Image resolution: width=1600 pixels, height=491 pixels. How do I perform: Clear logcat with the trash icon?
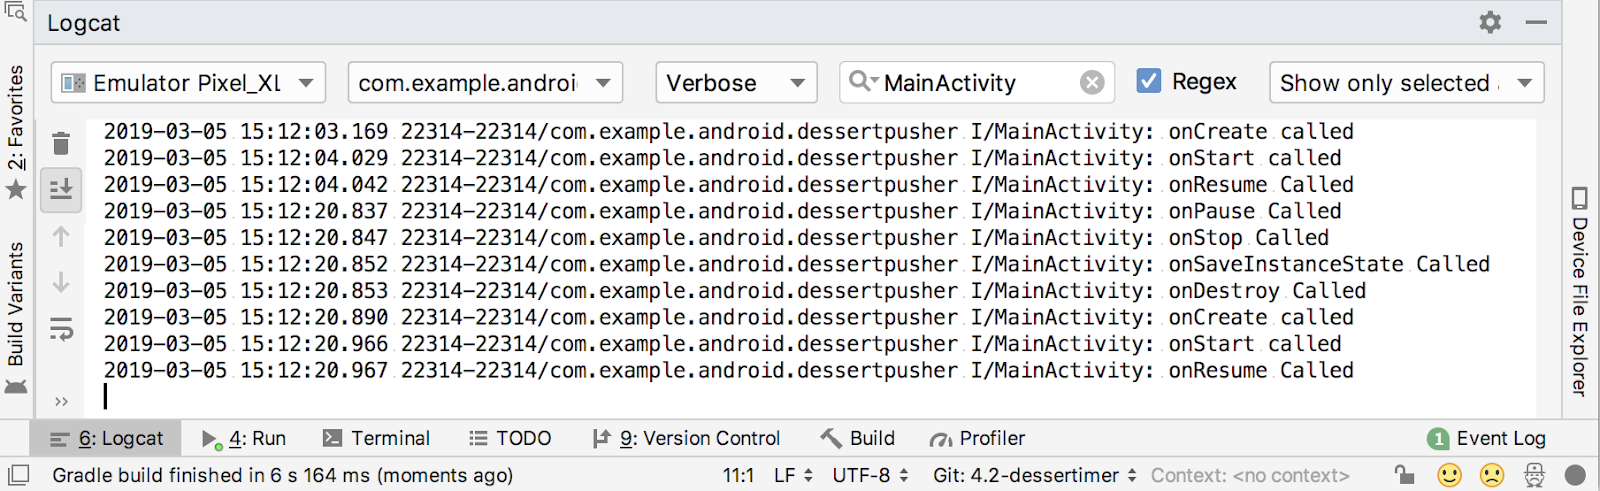(61, 144)
